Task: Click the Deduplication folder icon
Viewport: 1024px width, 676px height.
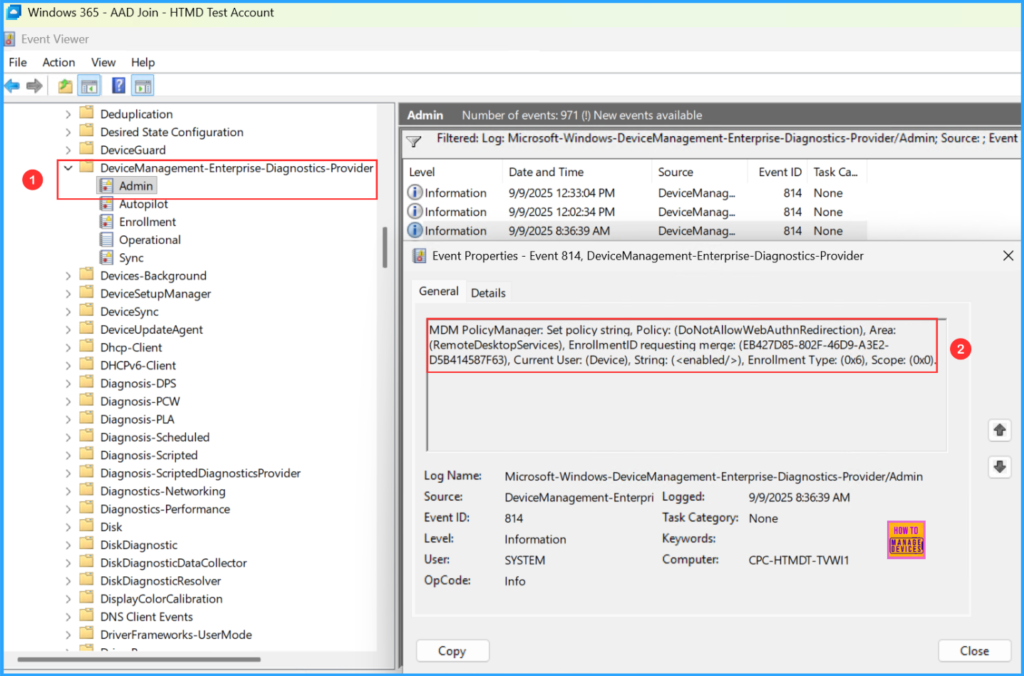Action: pos(86,114)
